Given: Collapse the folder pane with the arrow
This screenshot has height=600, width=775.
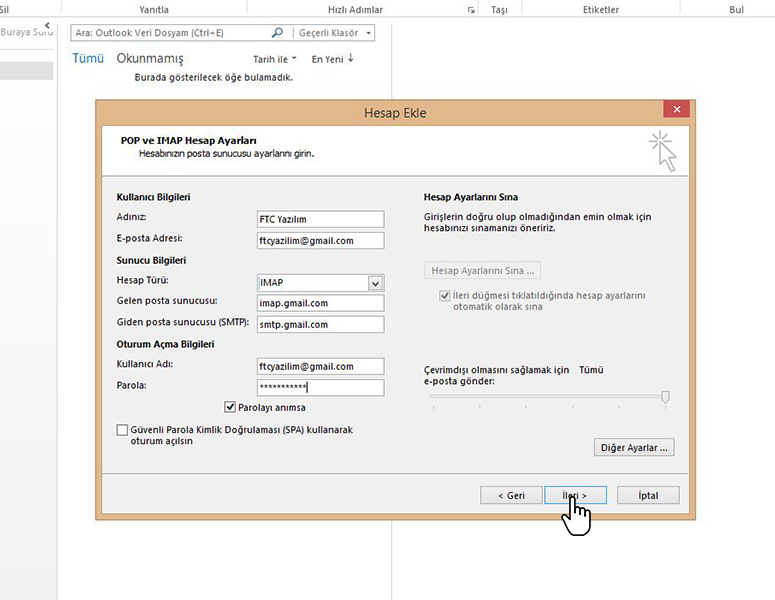Looking at the screenshot, I should point(47,25).
